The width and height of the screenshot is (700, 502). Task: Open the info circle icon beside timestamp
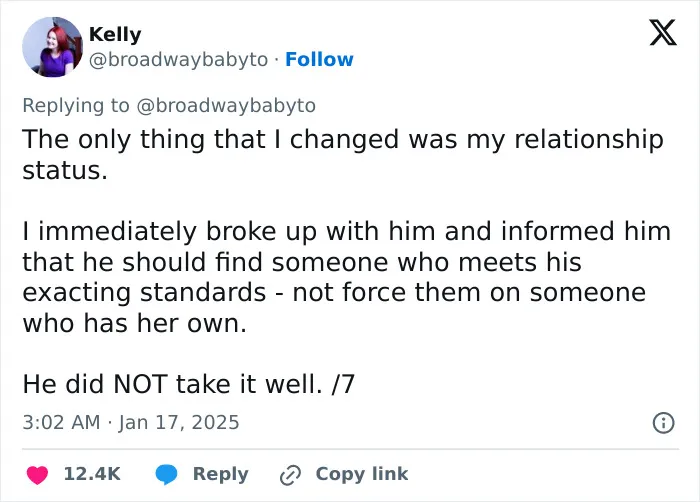coord(663,423)
